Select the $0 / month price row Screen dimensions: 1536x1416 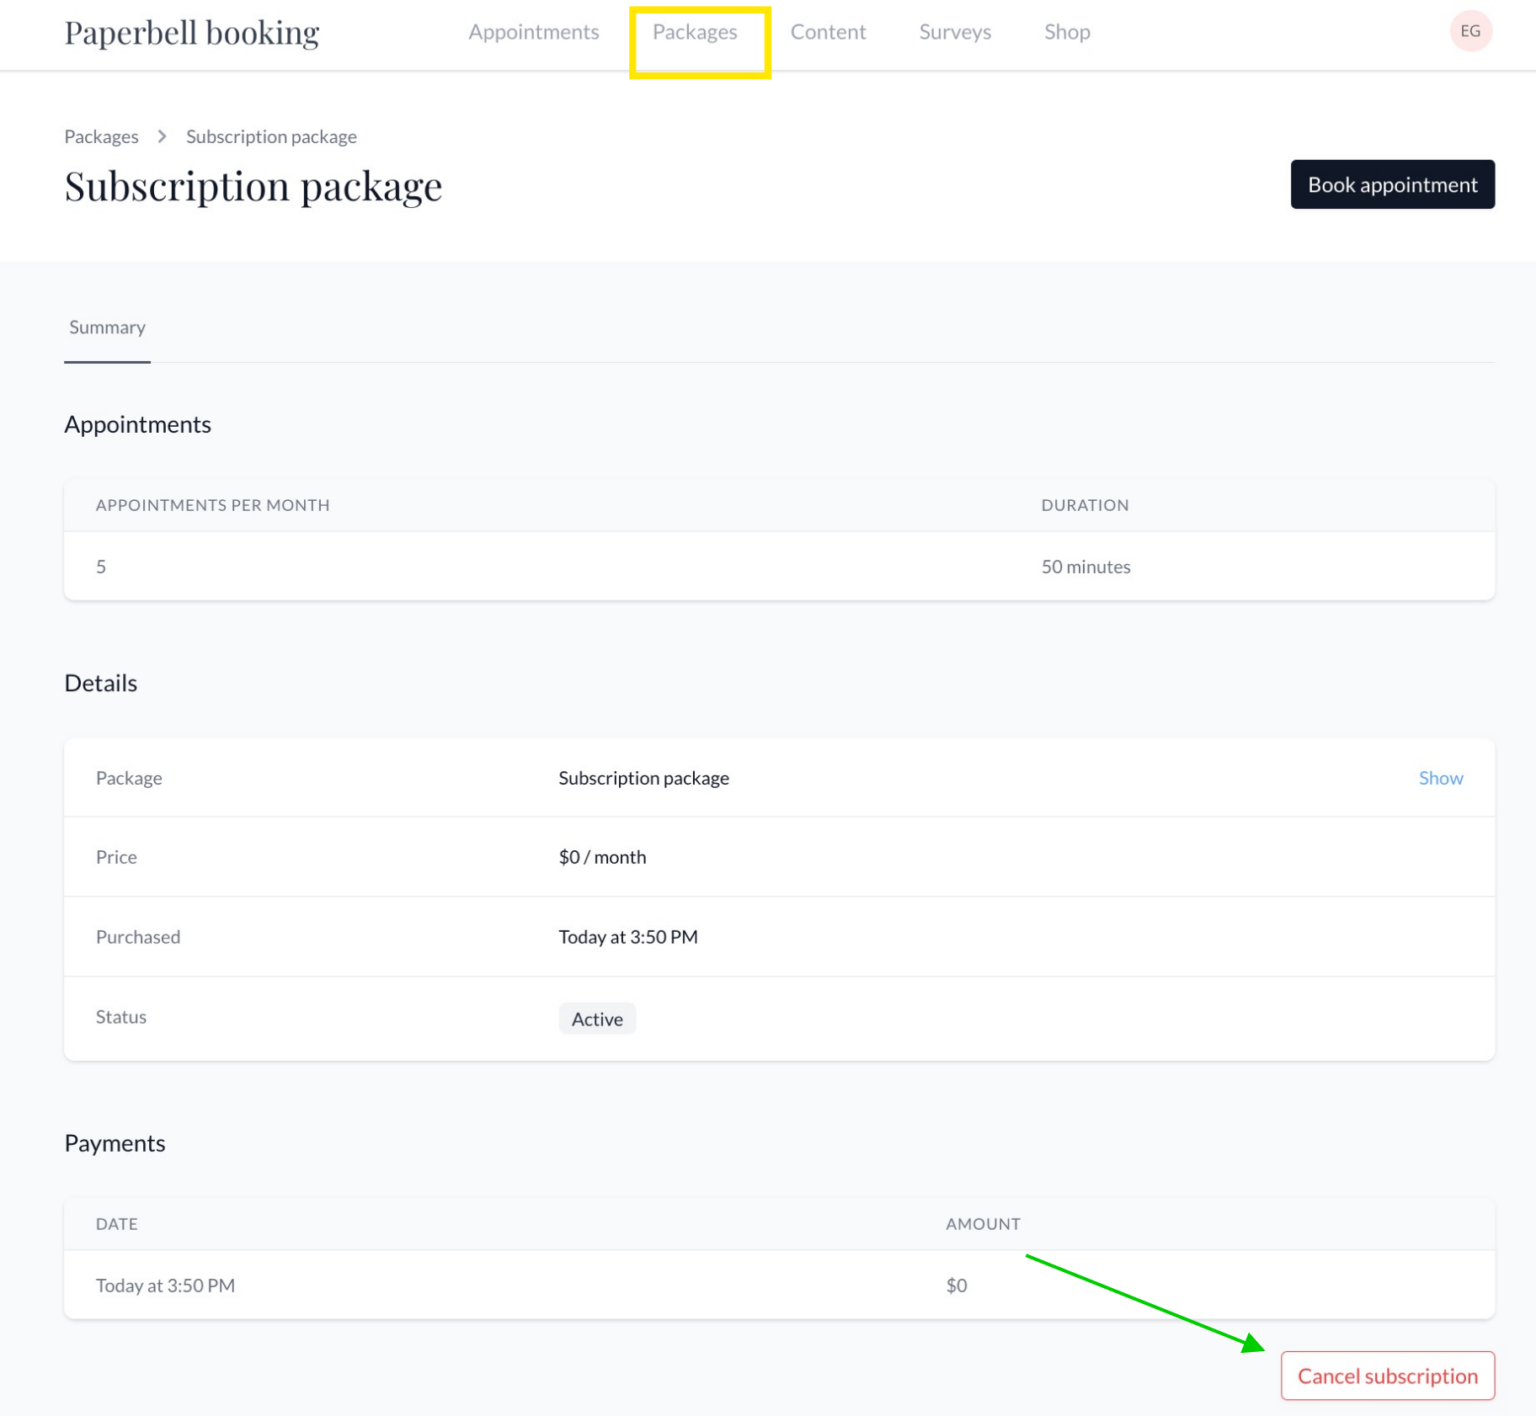603,857
